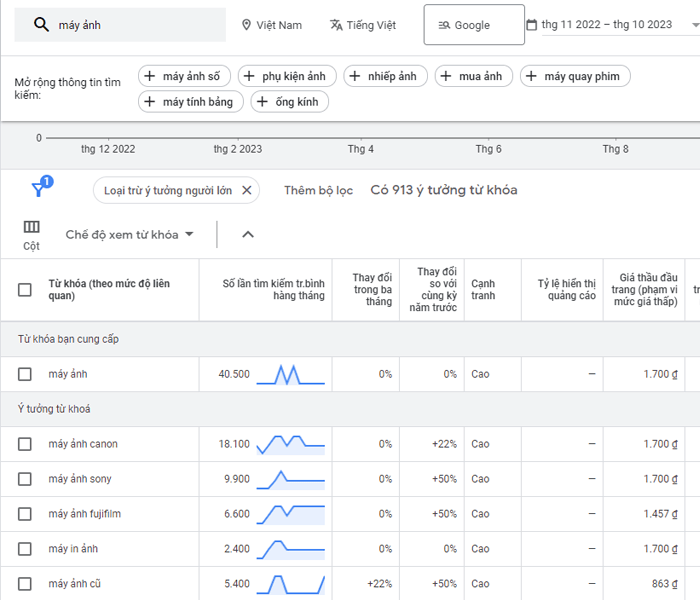Screen dimensions: 700x600
Task: Open the 'Chế độ xem từ khóa' dropdown
Action: (129, 235)
